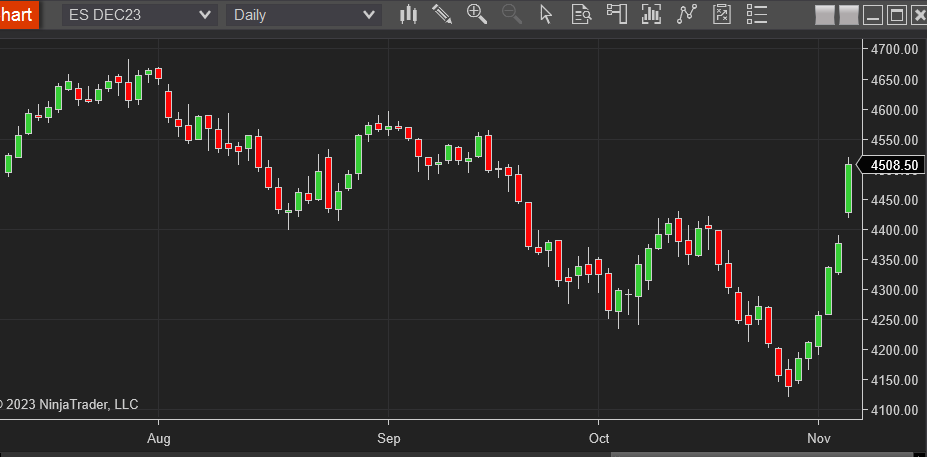Open the strategies zigzag line icon
This screenshot has height=457, width=927.
(x=686, y=14)
